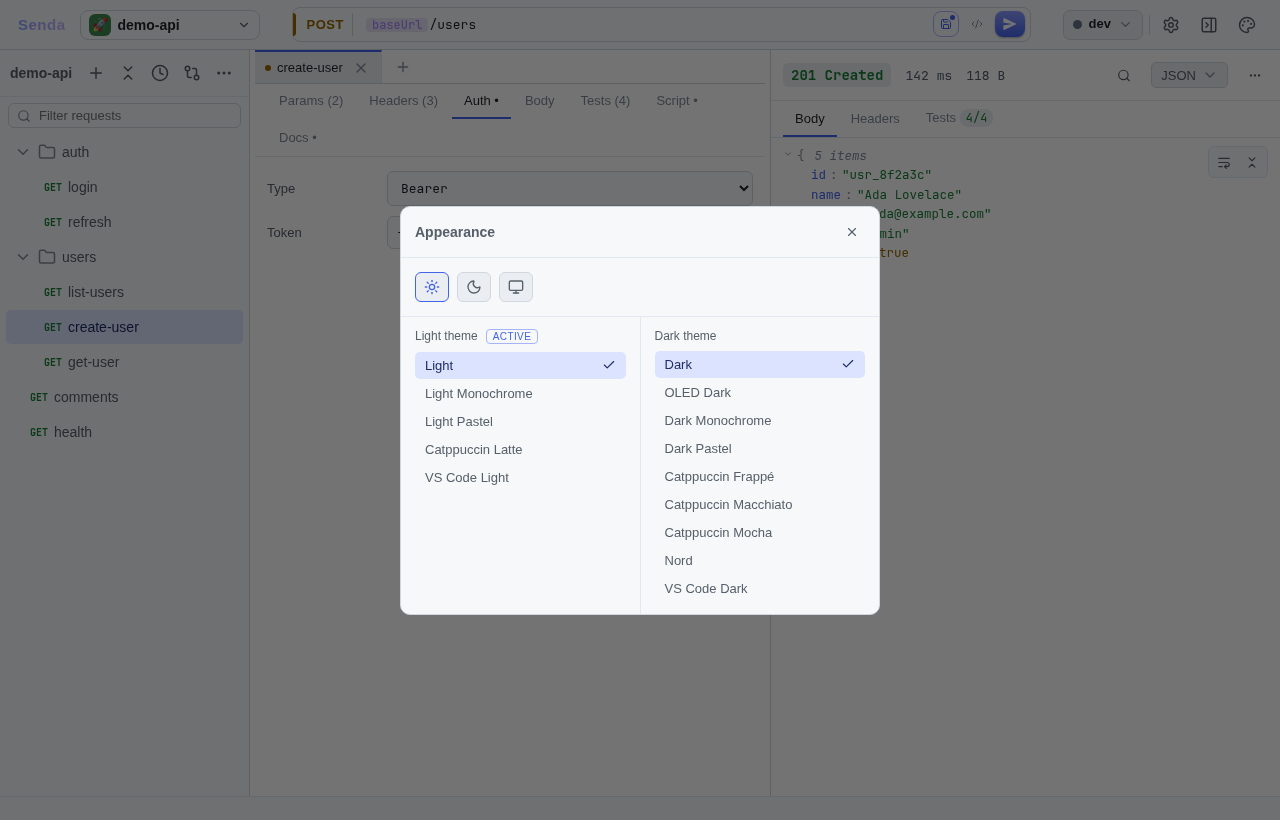Image resolution: width=1280 pixels, height=820 pixels.
Task: Choose the VS Code Light theme
Action: click(520, 478)
